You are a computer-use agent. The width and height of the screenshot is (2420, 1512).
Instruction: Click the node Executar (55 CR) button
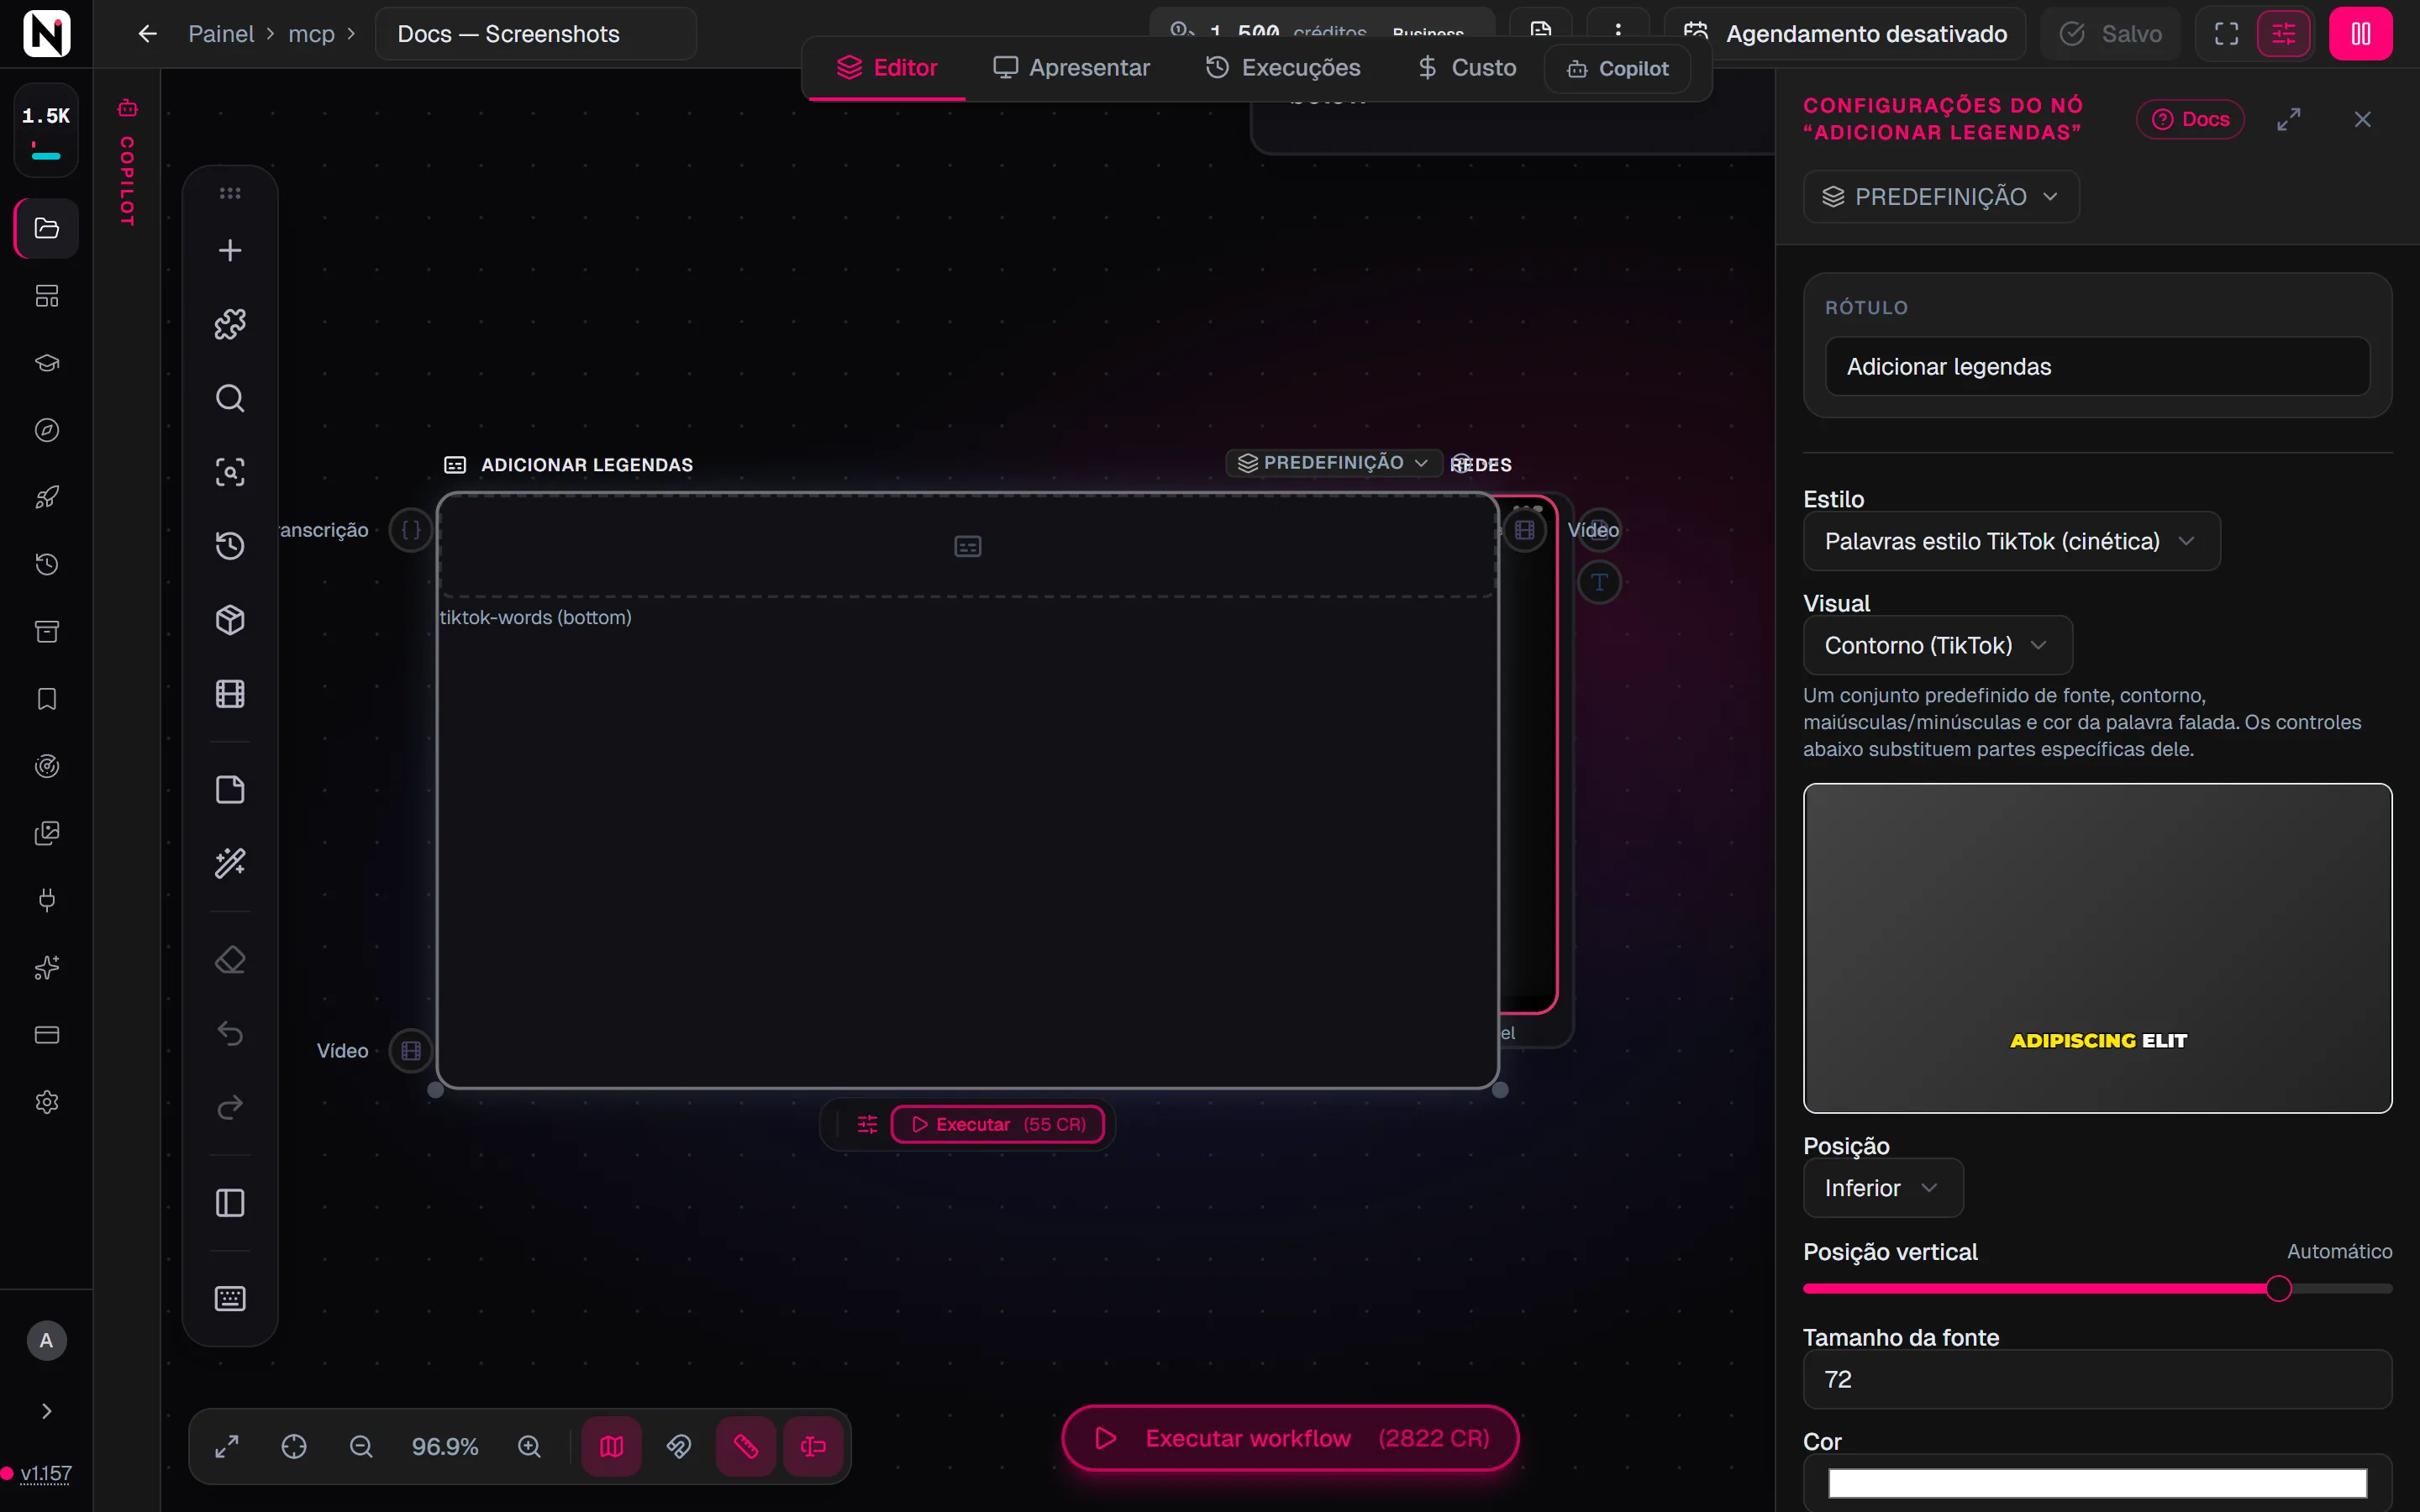[998, 1124]
